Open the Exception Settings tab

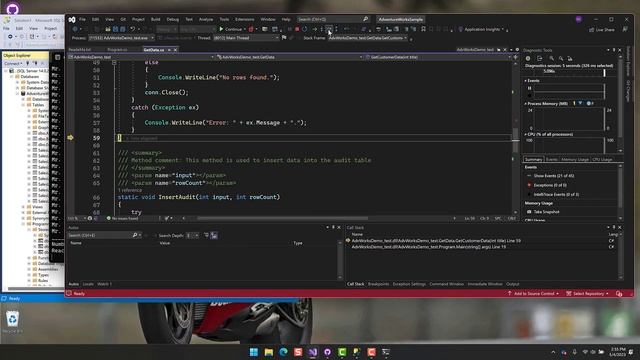point(409,284)
